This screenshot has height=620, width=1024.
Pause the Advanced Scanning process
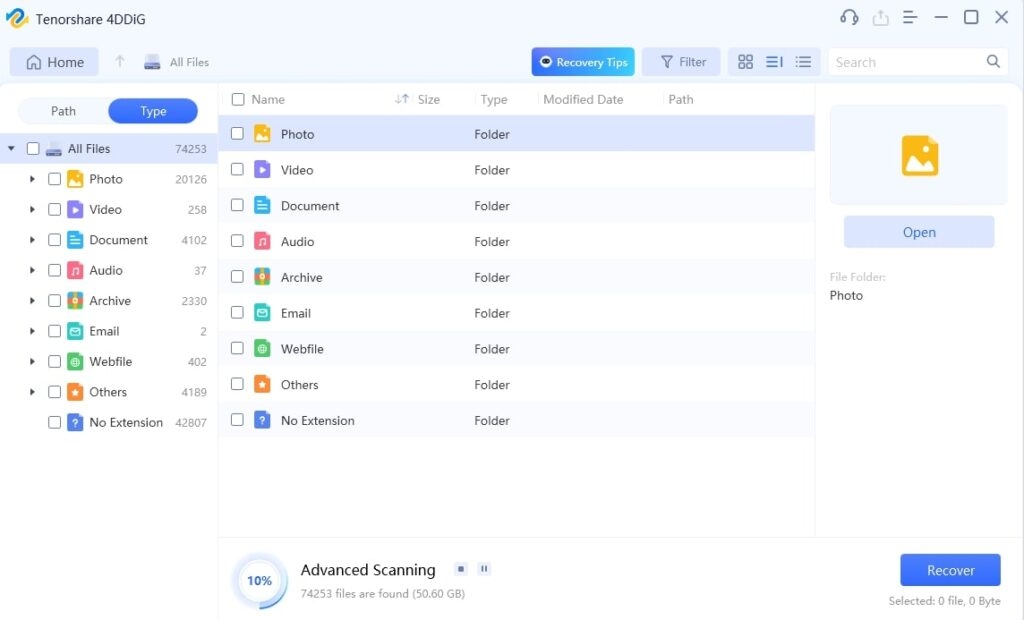[x=484, y=569]
